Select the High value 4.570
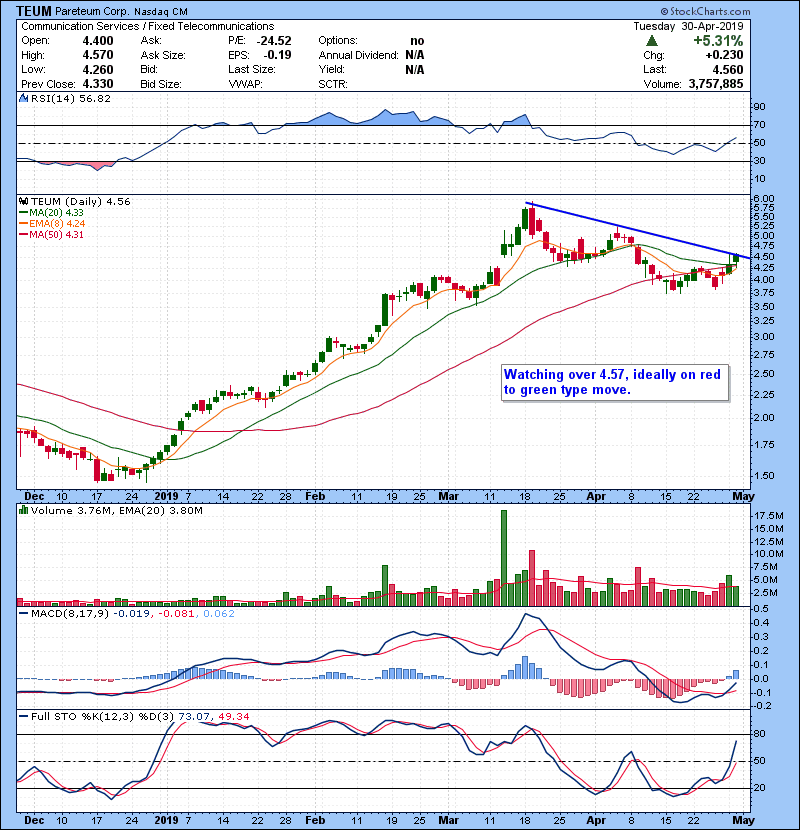The height and width of the screenshot is (830, 800). [x=98, y=55]
